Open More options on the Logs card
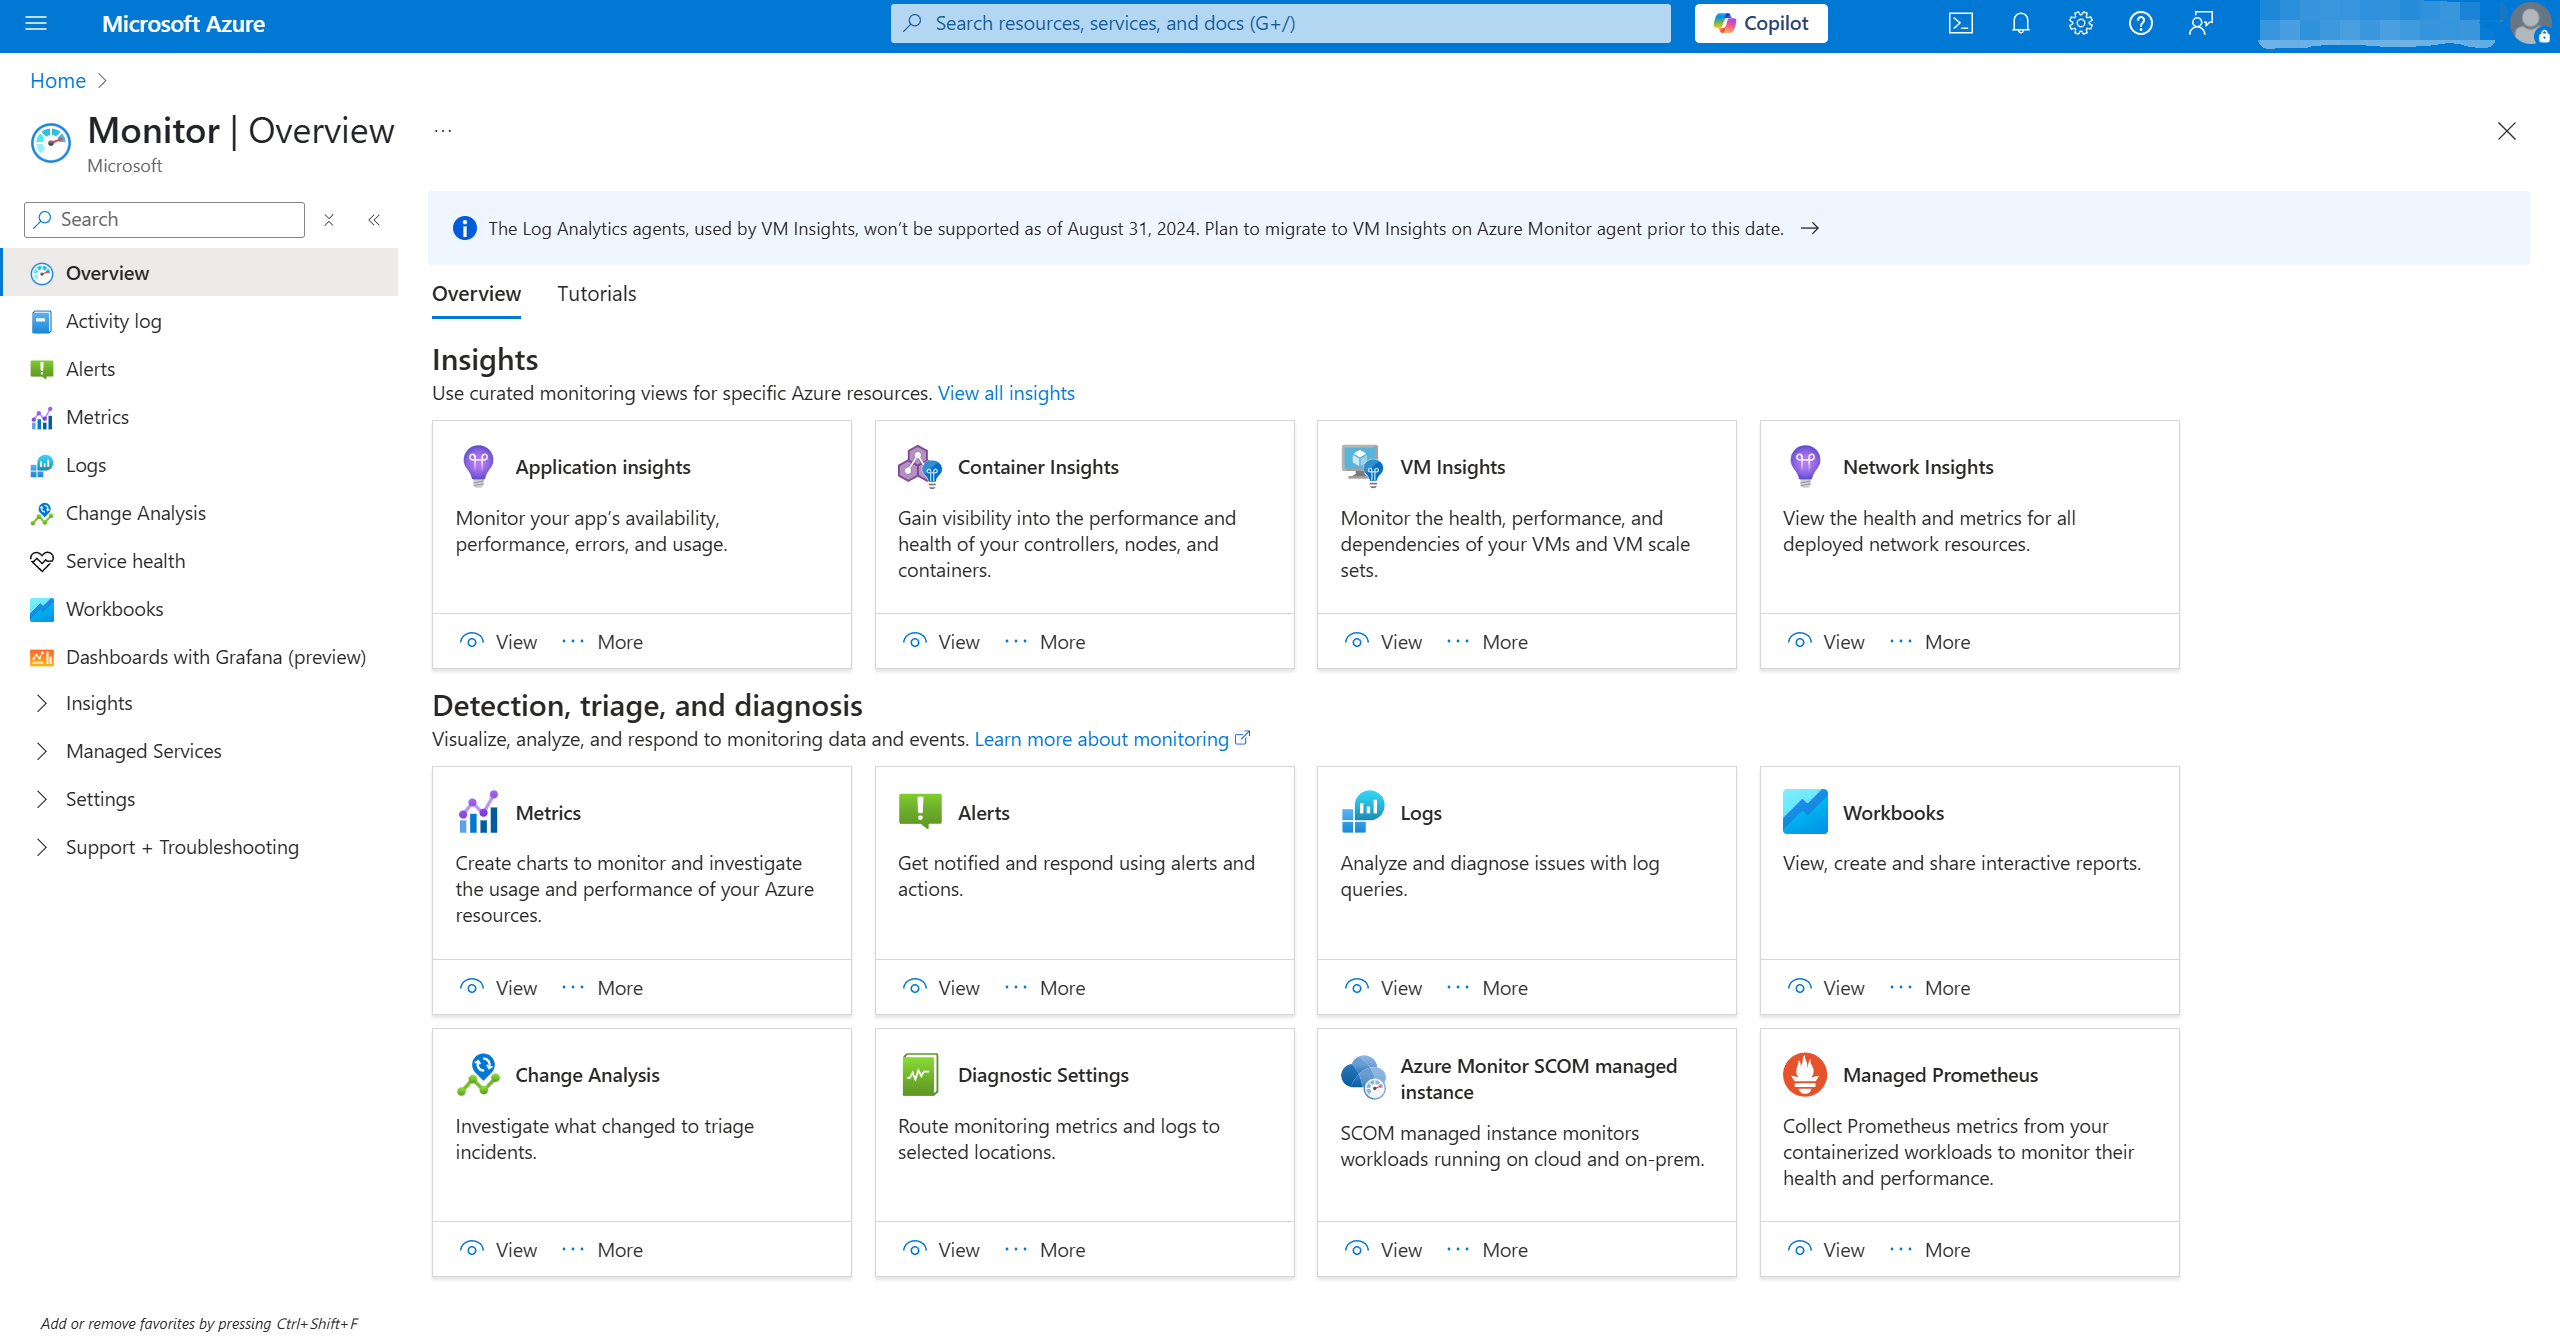Viewport: 2560px width, 1339px height. click(1487, 988)
